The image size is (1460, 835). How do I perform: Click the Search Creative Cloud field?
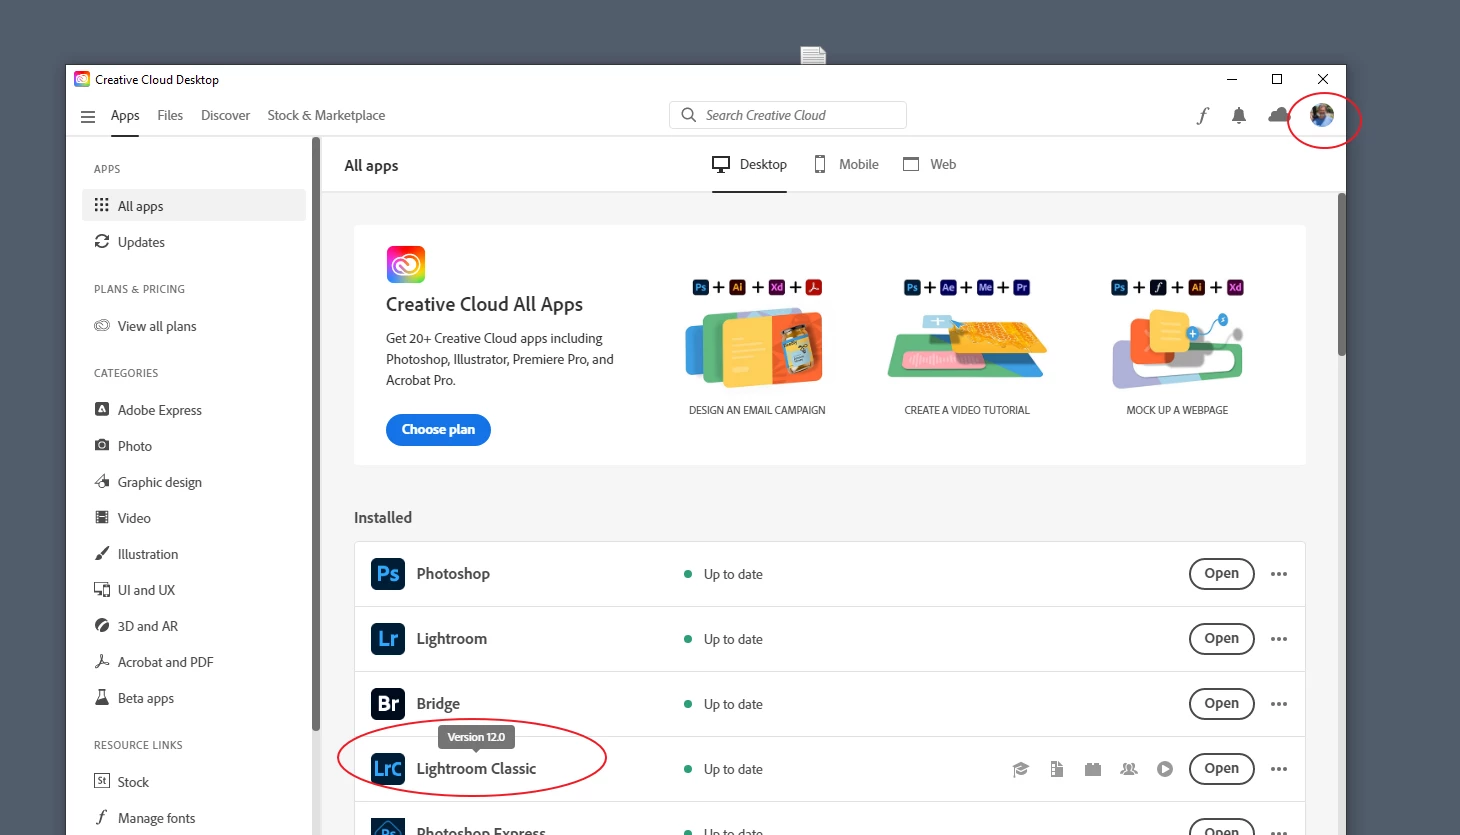[x=788, y=115]
